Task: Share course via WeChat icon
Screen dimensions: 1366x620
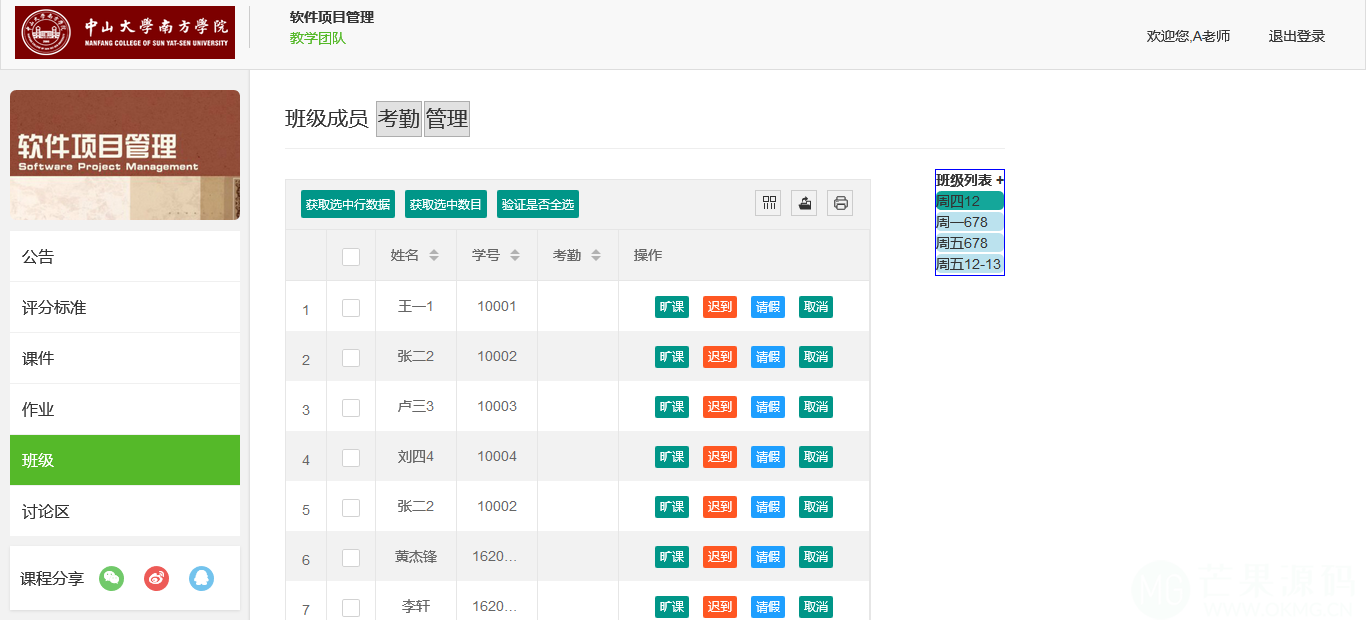Action: pyautogui.click(x=111, y=578)
